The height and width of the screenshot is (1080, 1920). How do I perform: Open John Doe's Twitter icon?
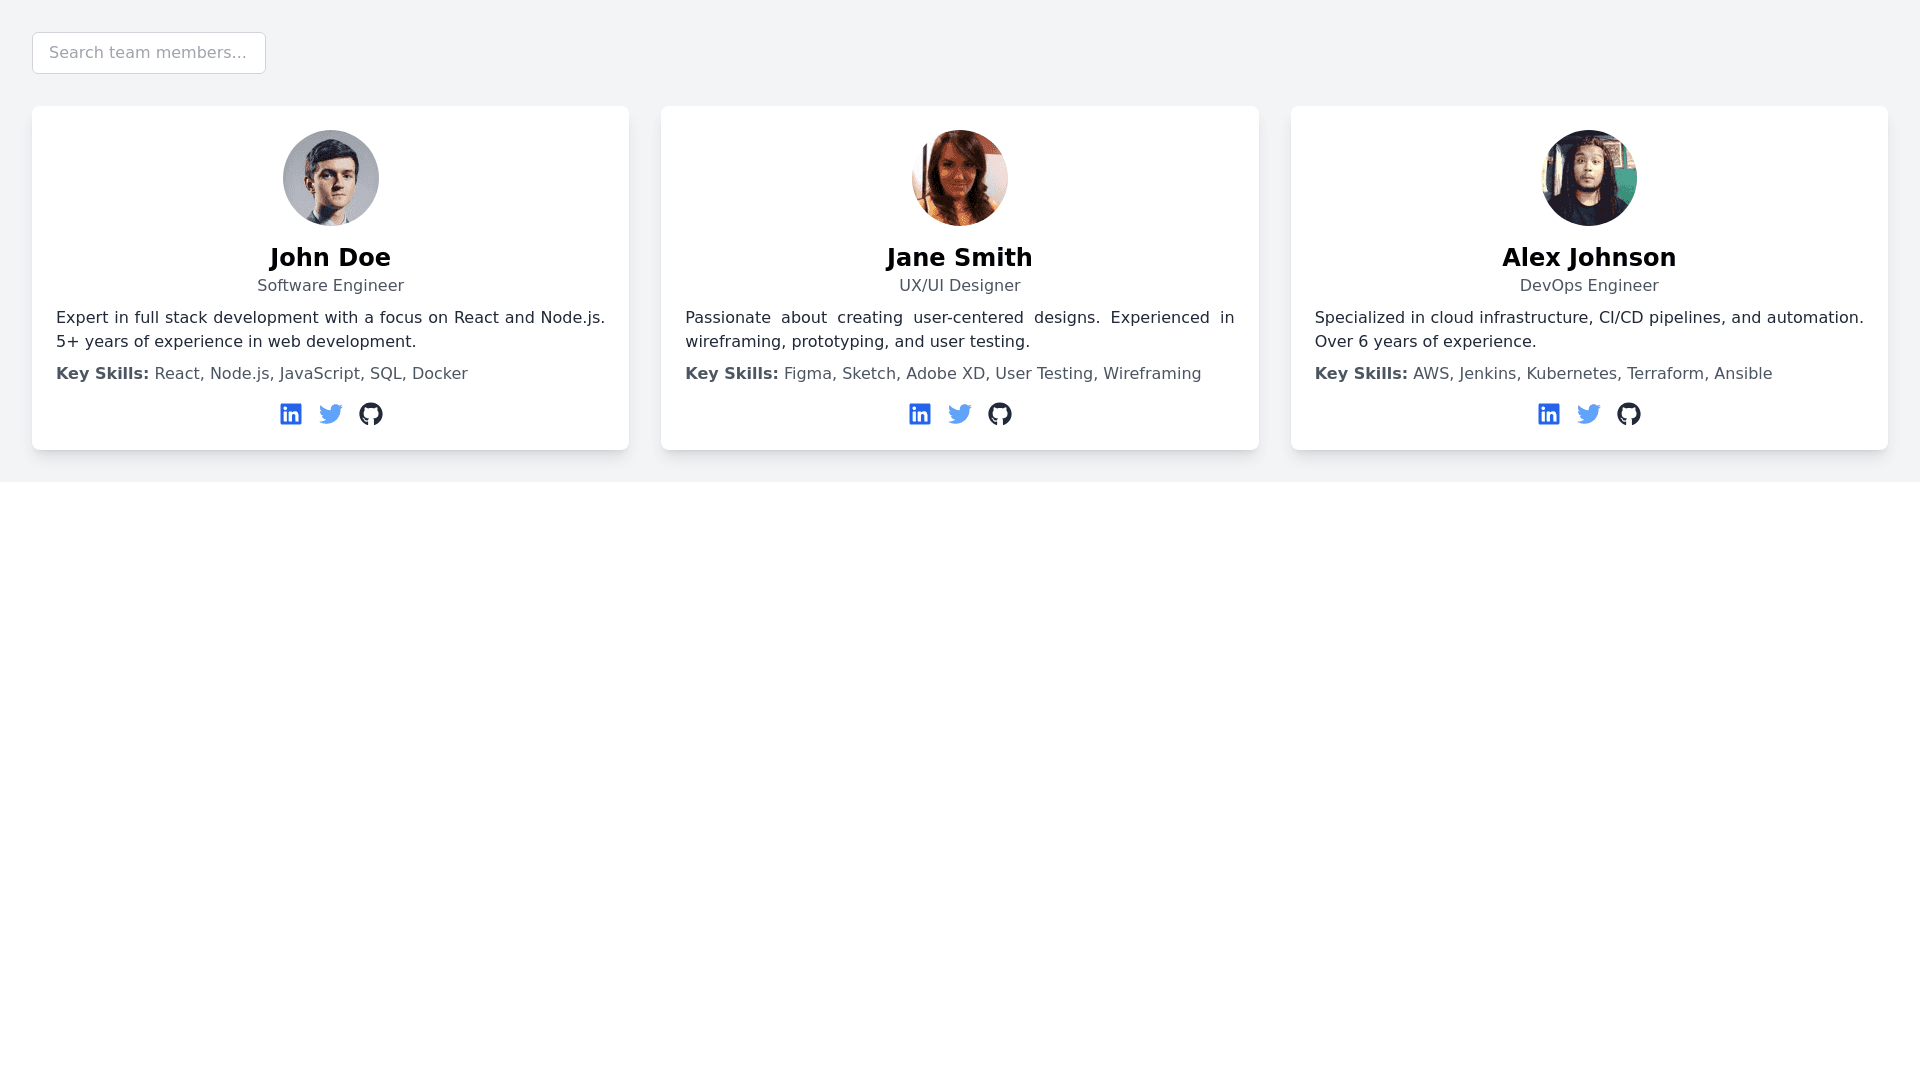(331, 414)
